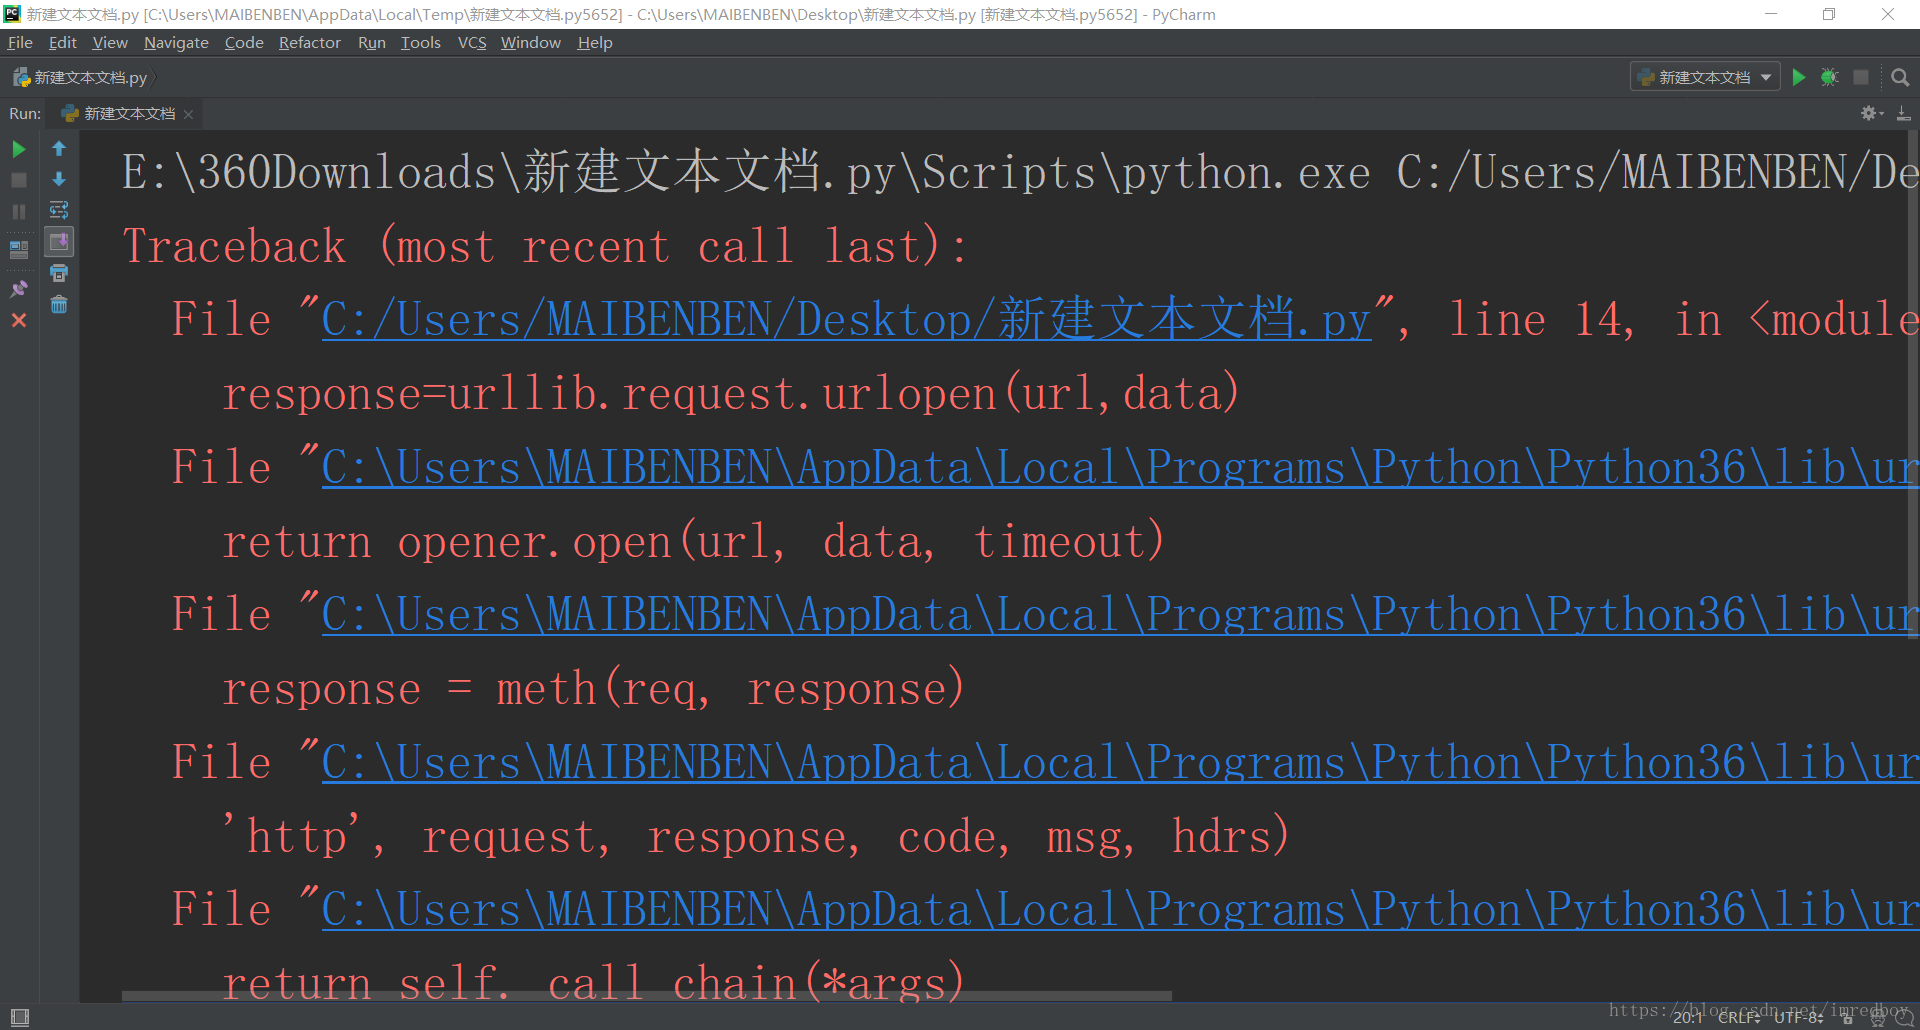Viewport: 1920px width, 1030px height.
Task: Open link above "'http', request" line
Action: (1120, 762)
